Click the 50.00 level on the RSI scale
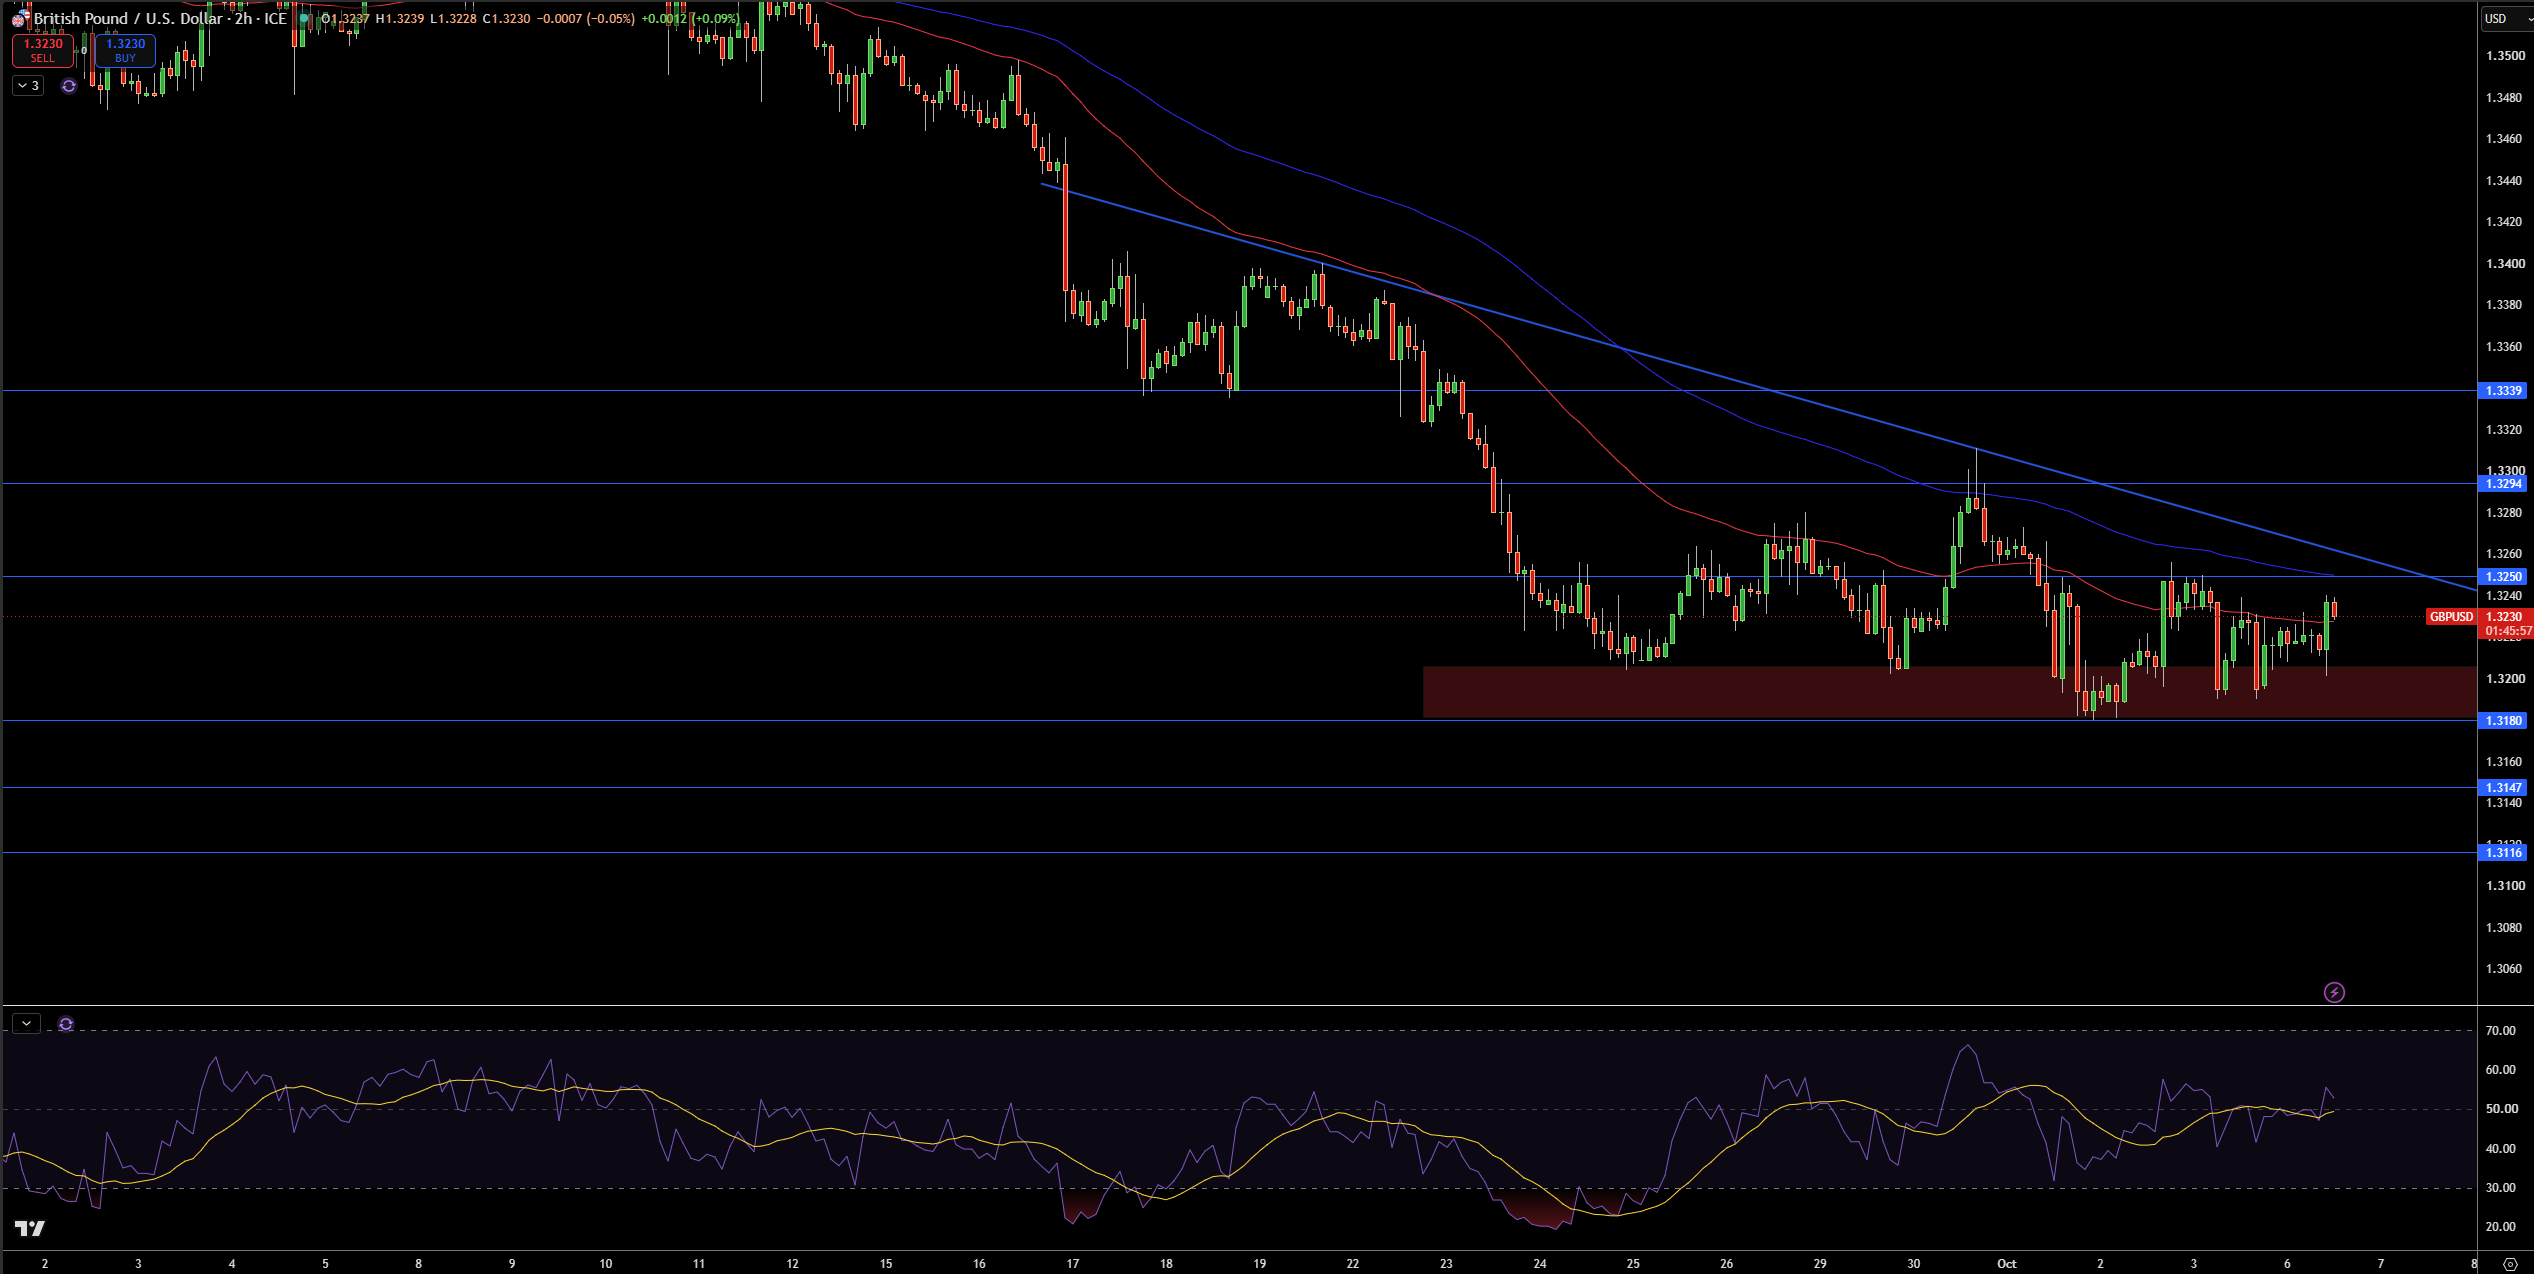Image resolution: width=2534 pixels, height=1274 pixels. point(2501,1109)
